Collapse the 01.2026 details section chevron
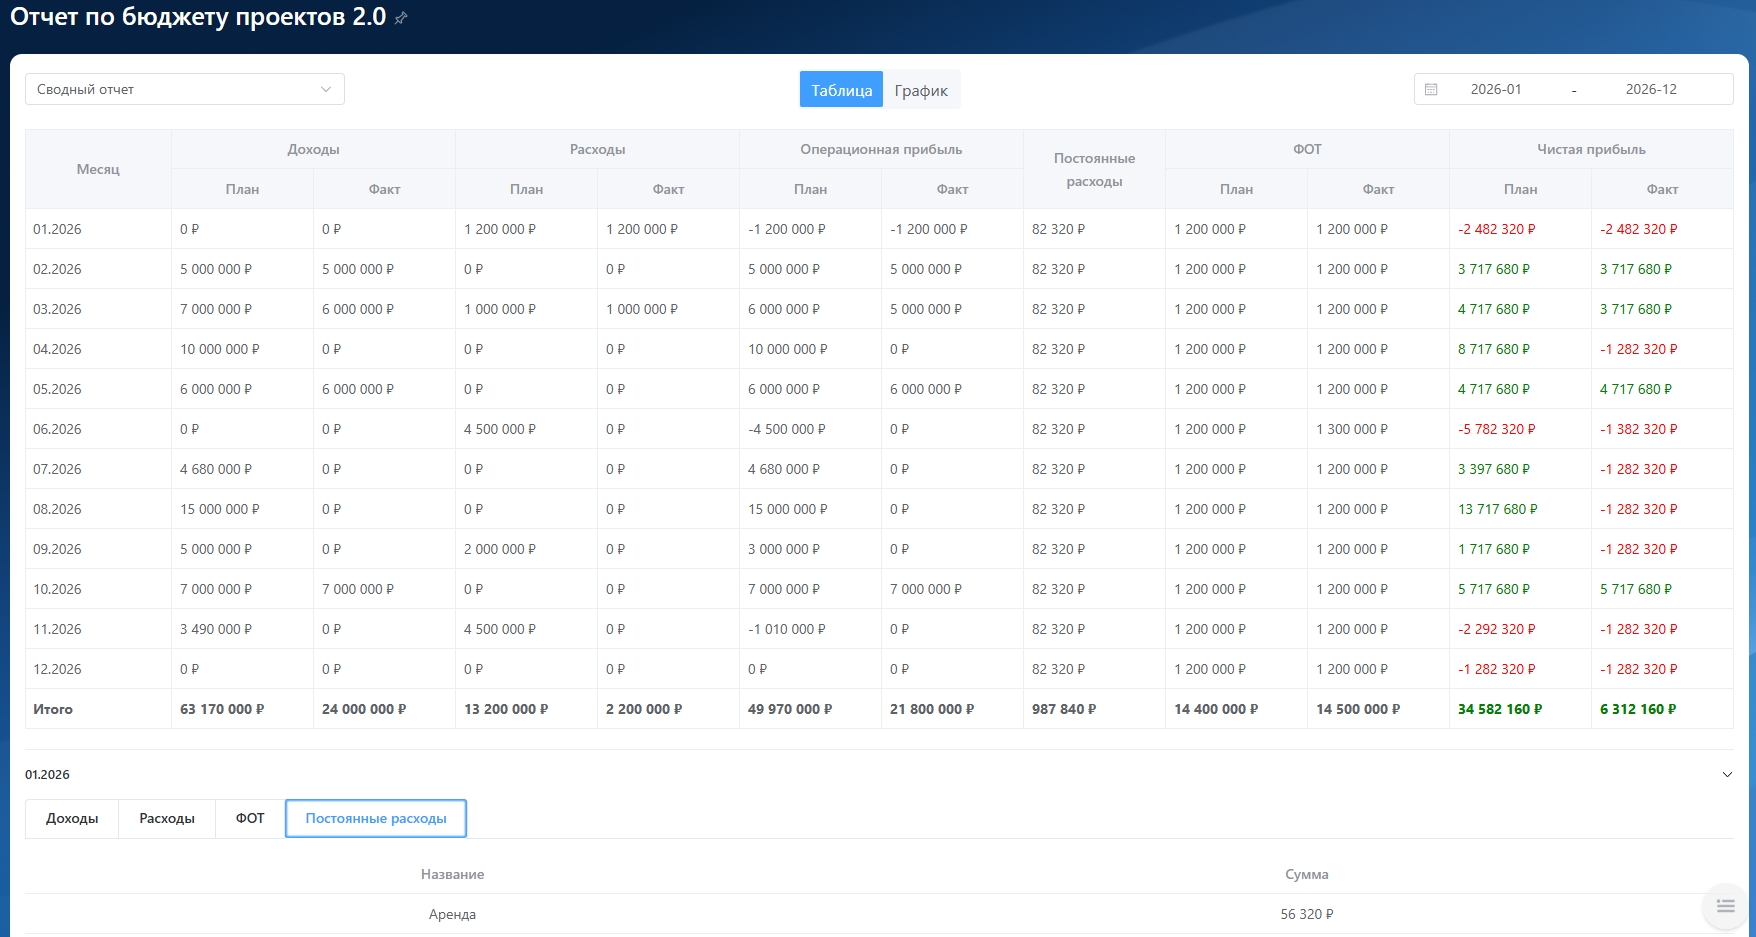This screenshot has width=1756, height=937. click(x=1726, y=775)
